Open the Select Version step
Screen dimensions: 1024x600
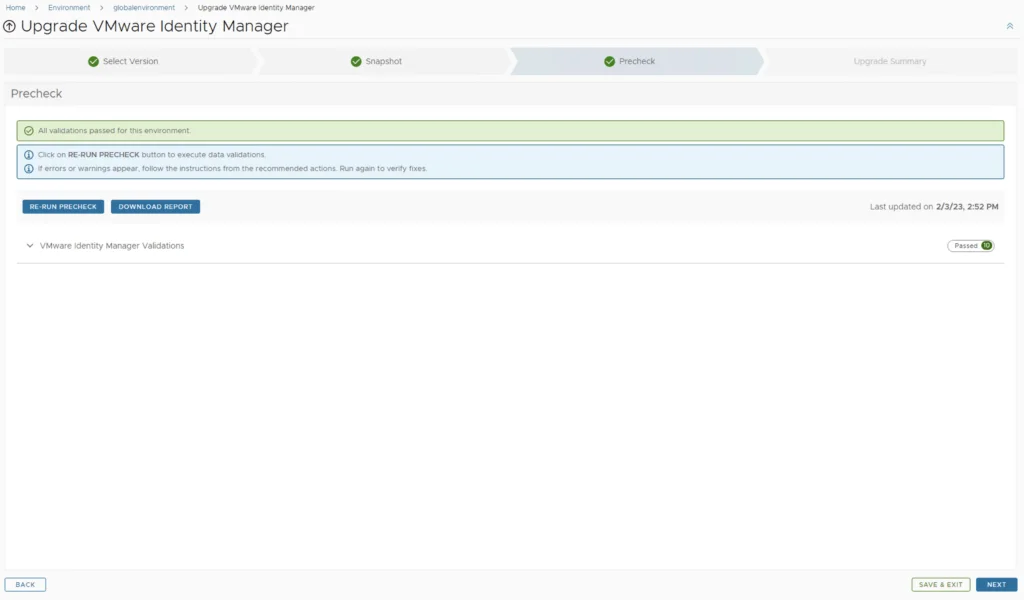(131, 61)
